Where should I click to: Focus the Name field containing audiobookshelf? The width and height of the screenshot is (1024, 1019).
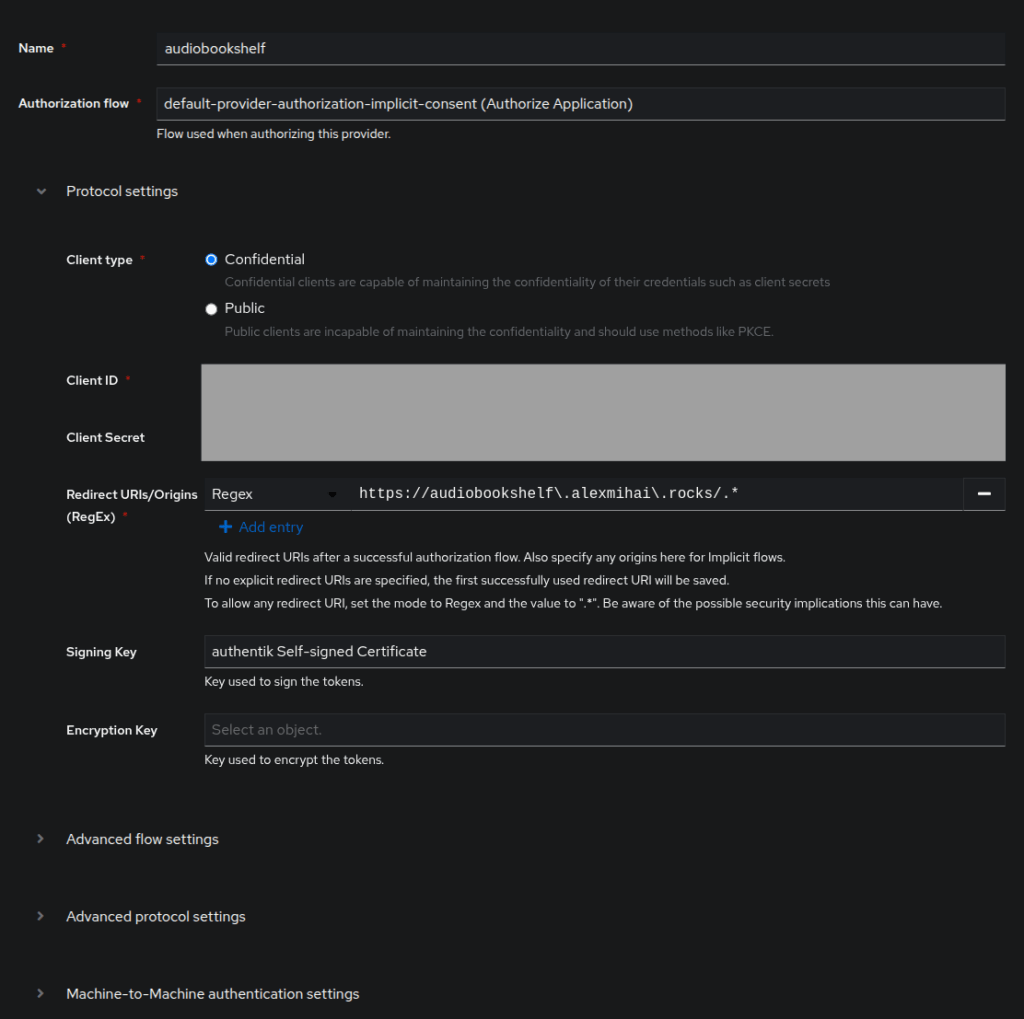pyautogui.click(x=581, y=49)
